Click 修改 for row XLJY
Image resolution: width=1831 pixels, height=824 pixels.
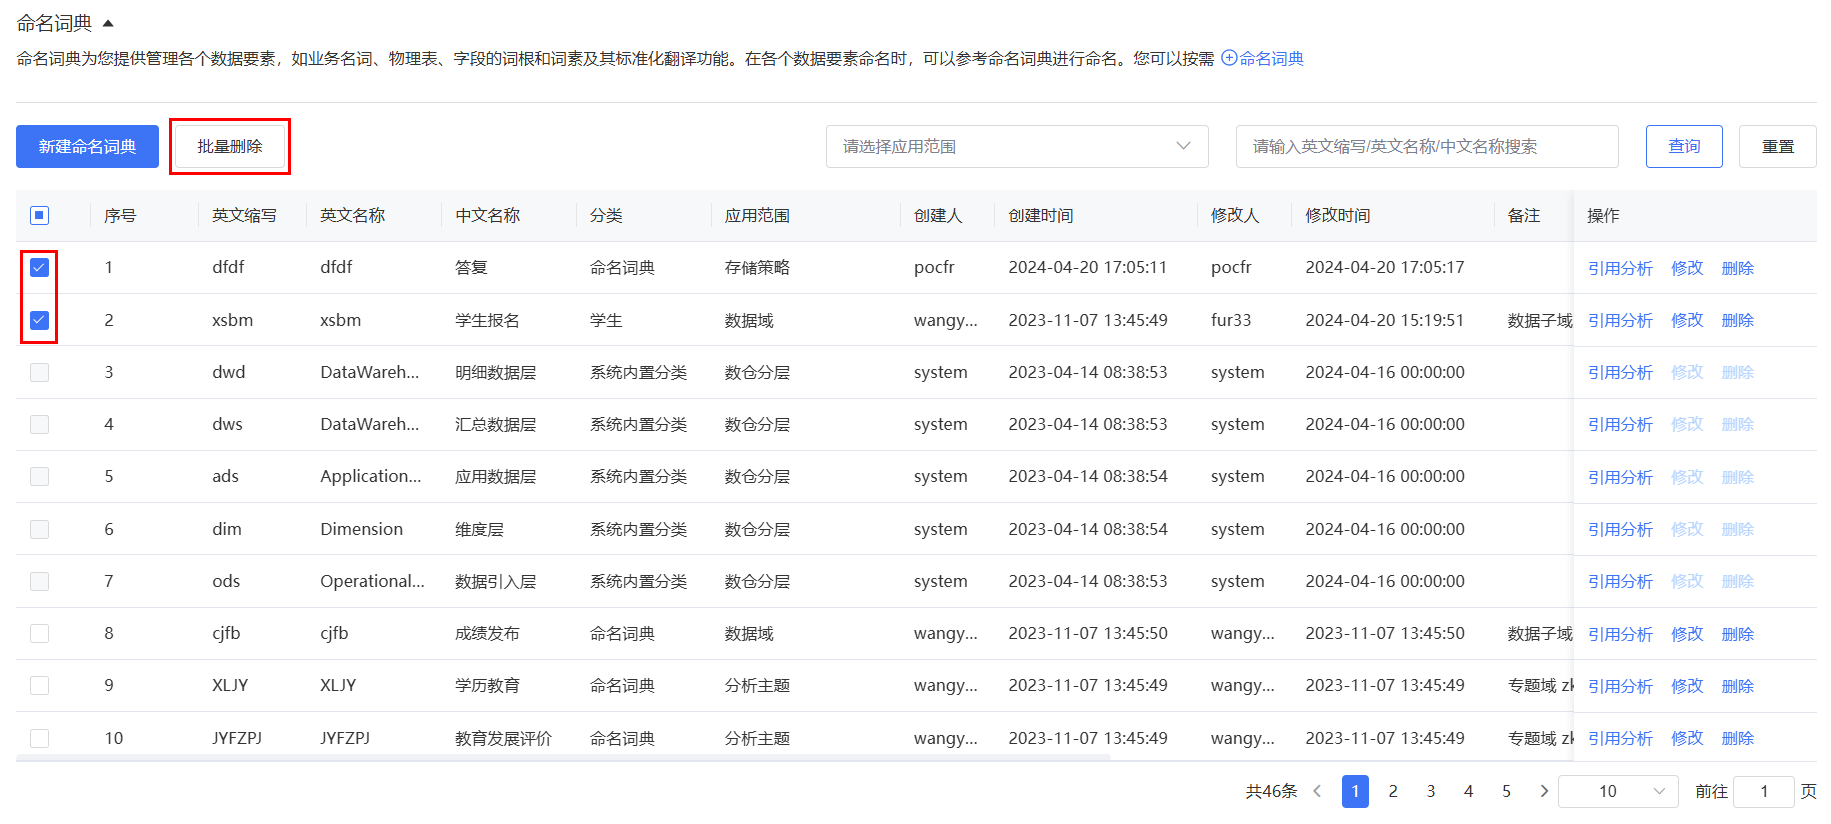[1687, 686]
